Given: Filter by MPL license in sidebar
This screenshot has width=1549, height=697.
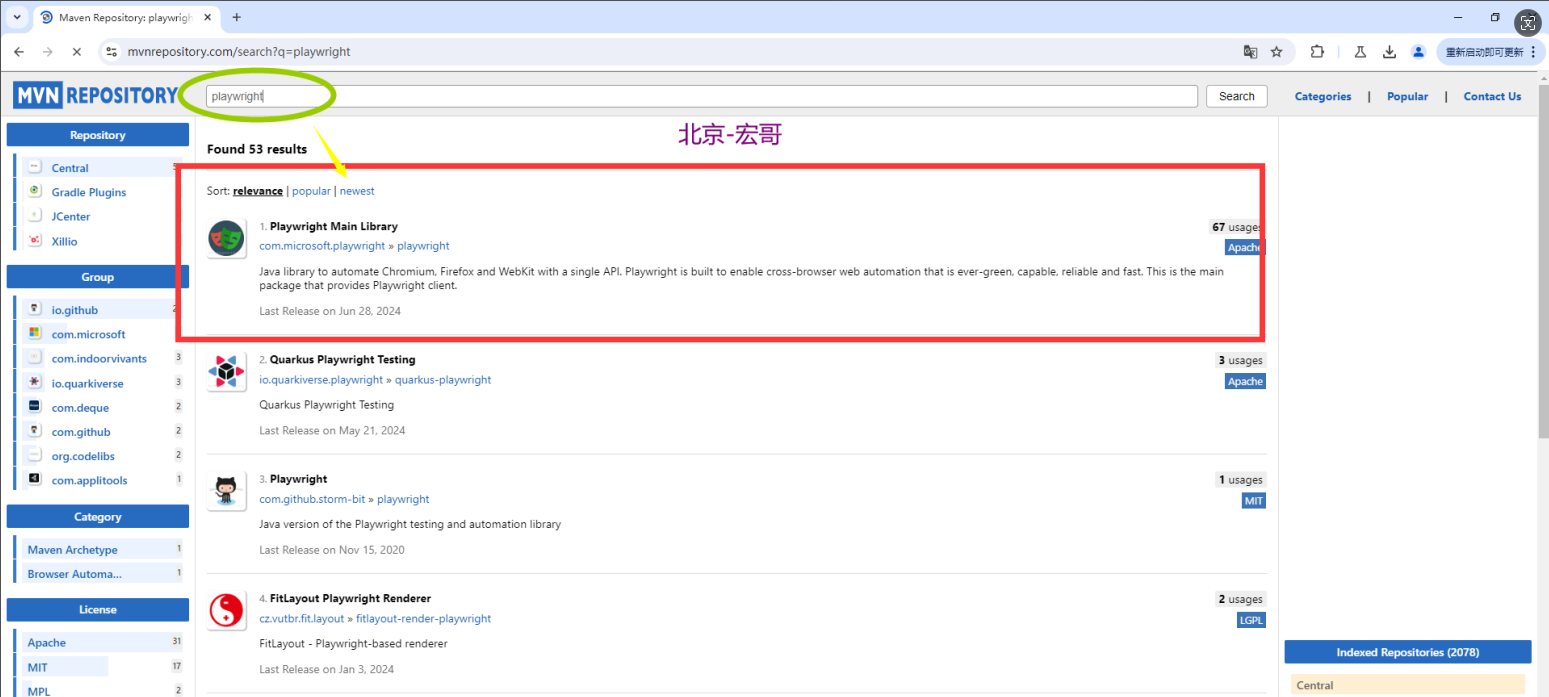Looking at the screenshot, I should [x=38, y=691].
